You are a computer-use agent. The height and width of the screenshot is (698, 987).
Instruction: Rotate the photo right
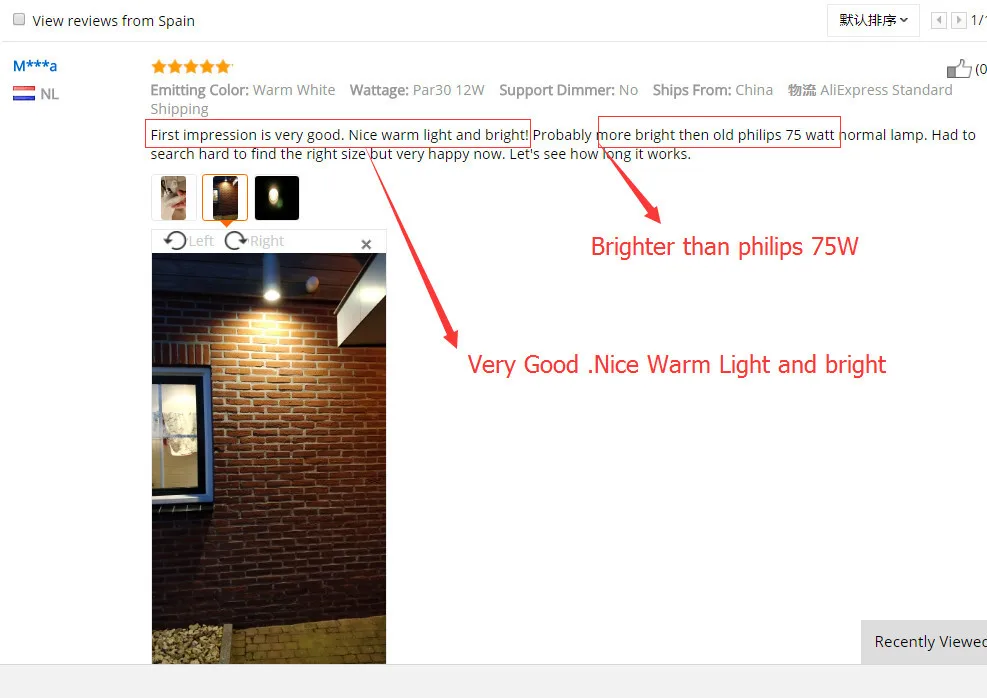coord(236,240)
